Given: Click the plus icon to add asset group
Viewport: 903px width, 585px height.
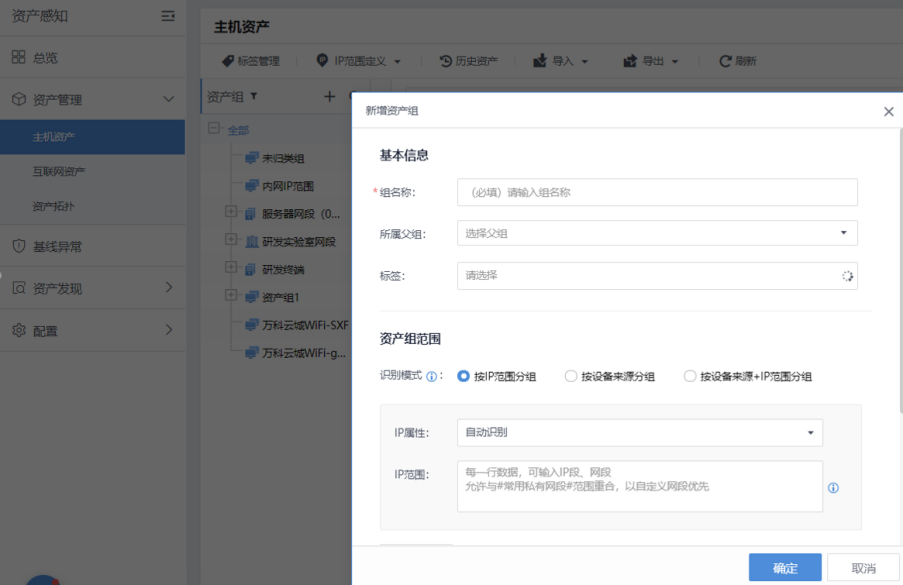Looking at the screenshot, I should [x=329, y=96].
